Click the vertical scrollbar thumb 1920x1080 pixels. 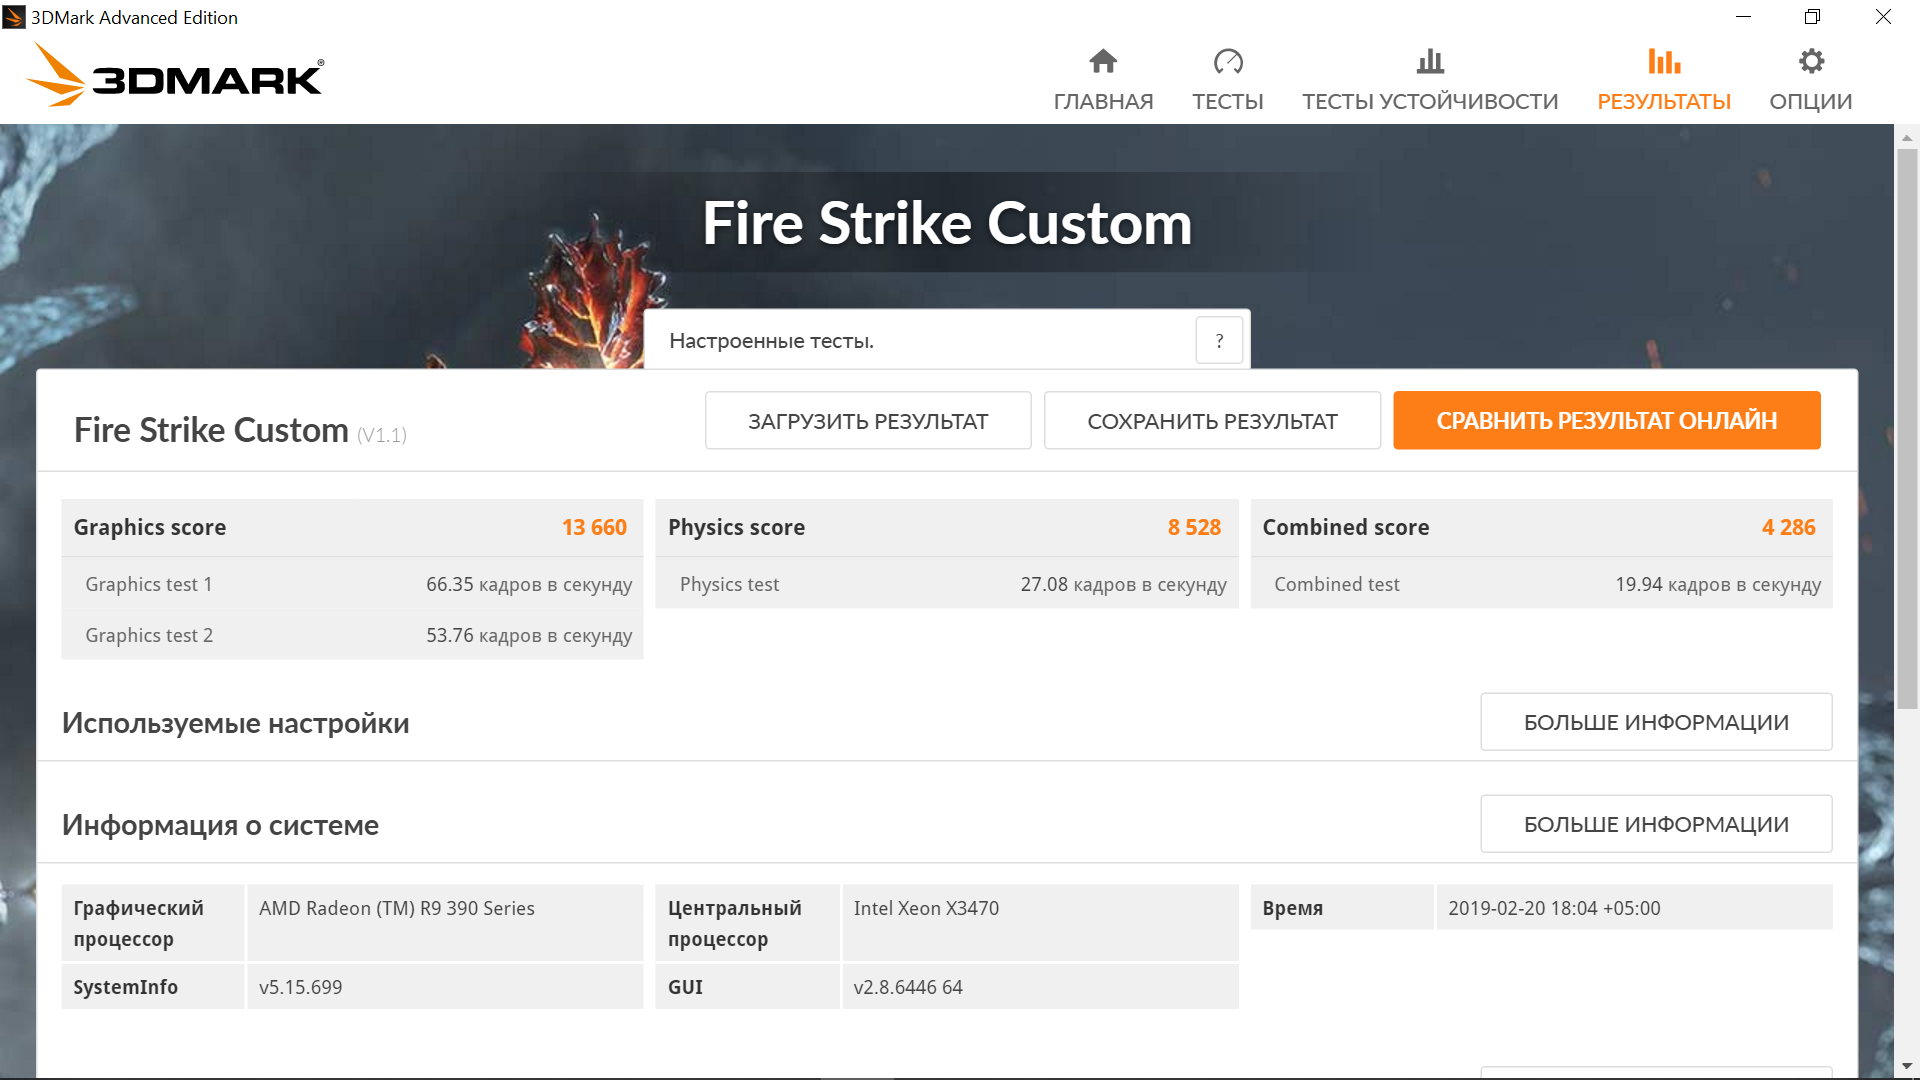click(x=1907, y=430)
